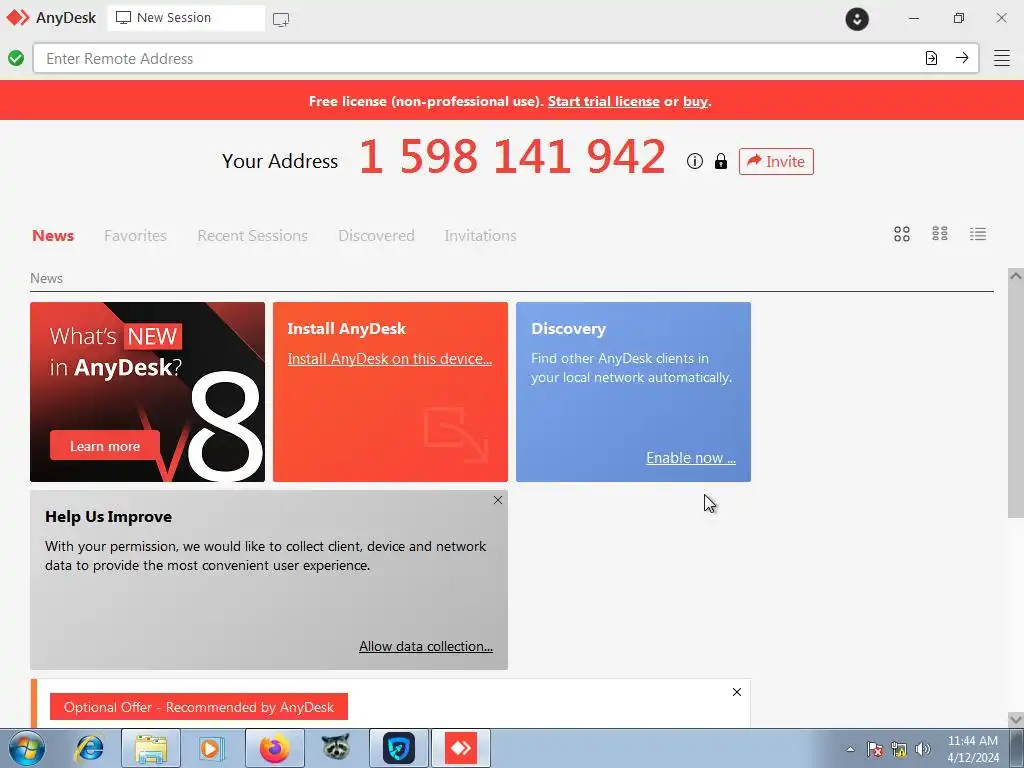
Task: Click the address number 1 598 141 942
Action: click(513, 157)
